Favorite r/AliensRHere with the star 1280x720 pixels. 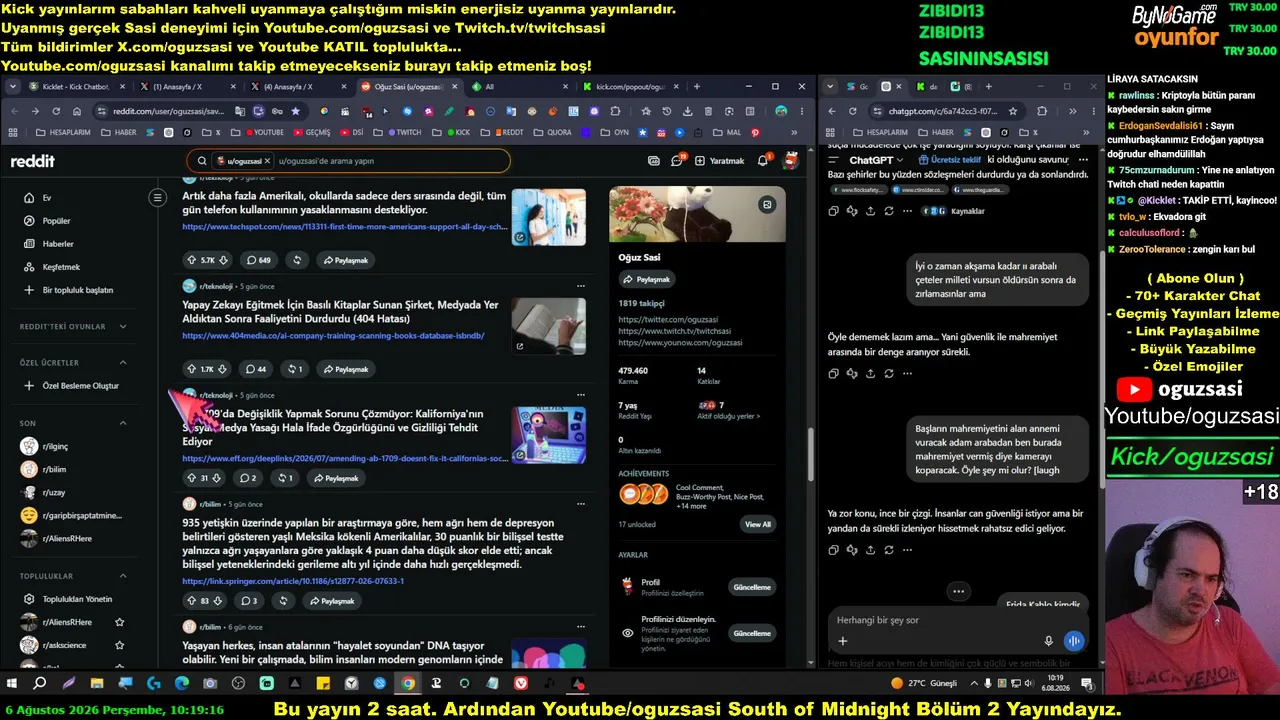click(120, 622)
